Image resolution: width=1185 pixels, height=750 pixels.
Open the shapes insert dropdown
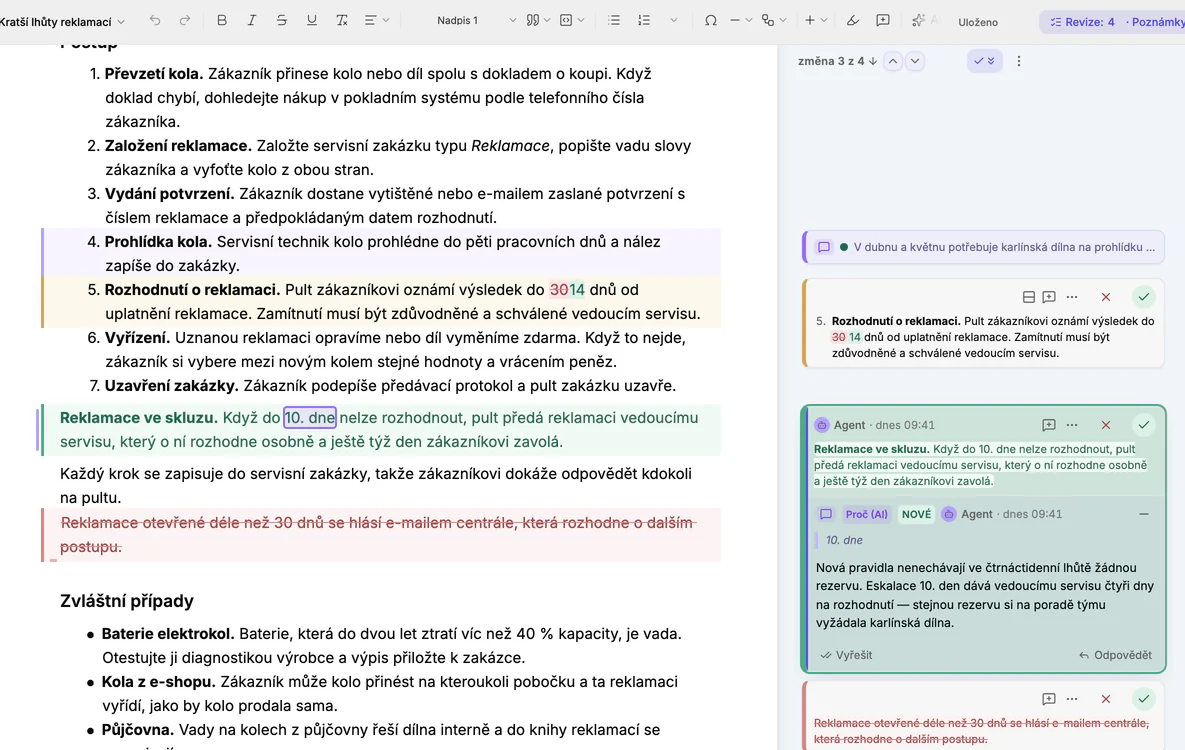[774, 20]
